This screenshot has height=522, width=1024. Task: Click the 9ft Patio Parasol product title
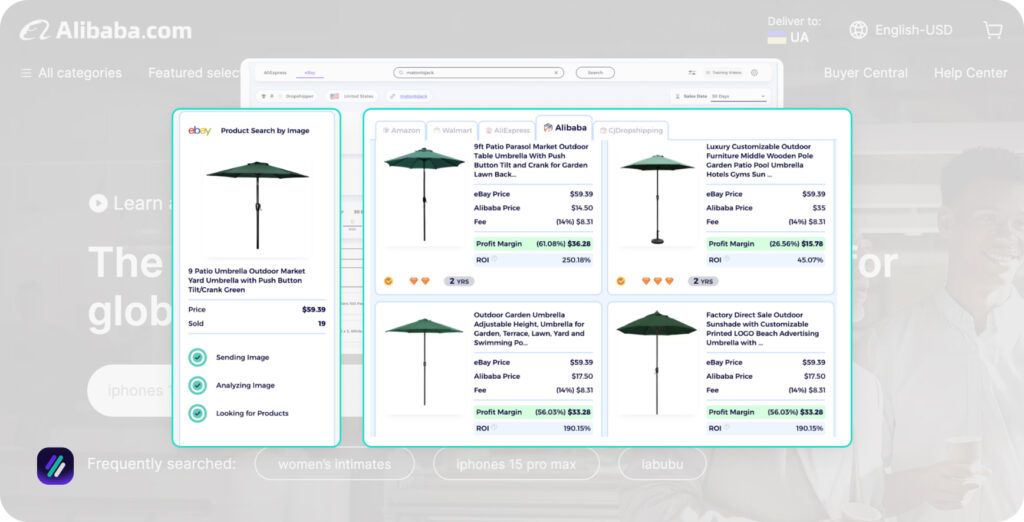pos(530,161)
